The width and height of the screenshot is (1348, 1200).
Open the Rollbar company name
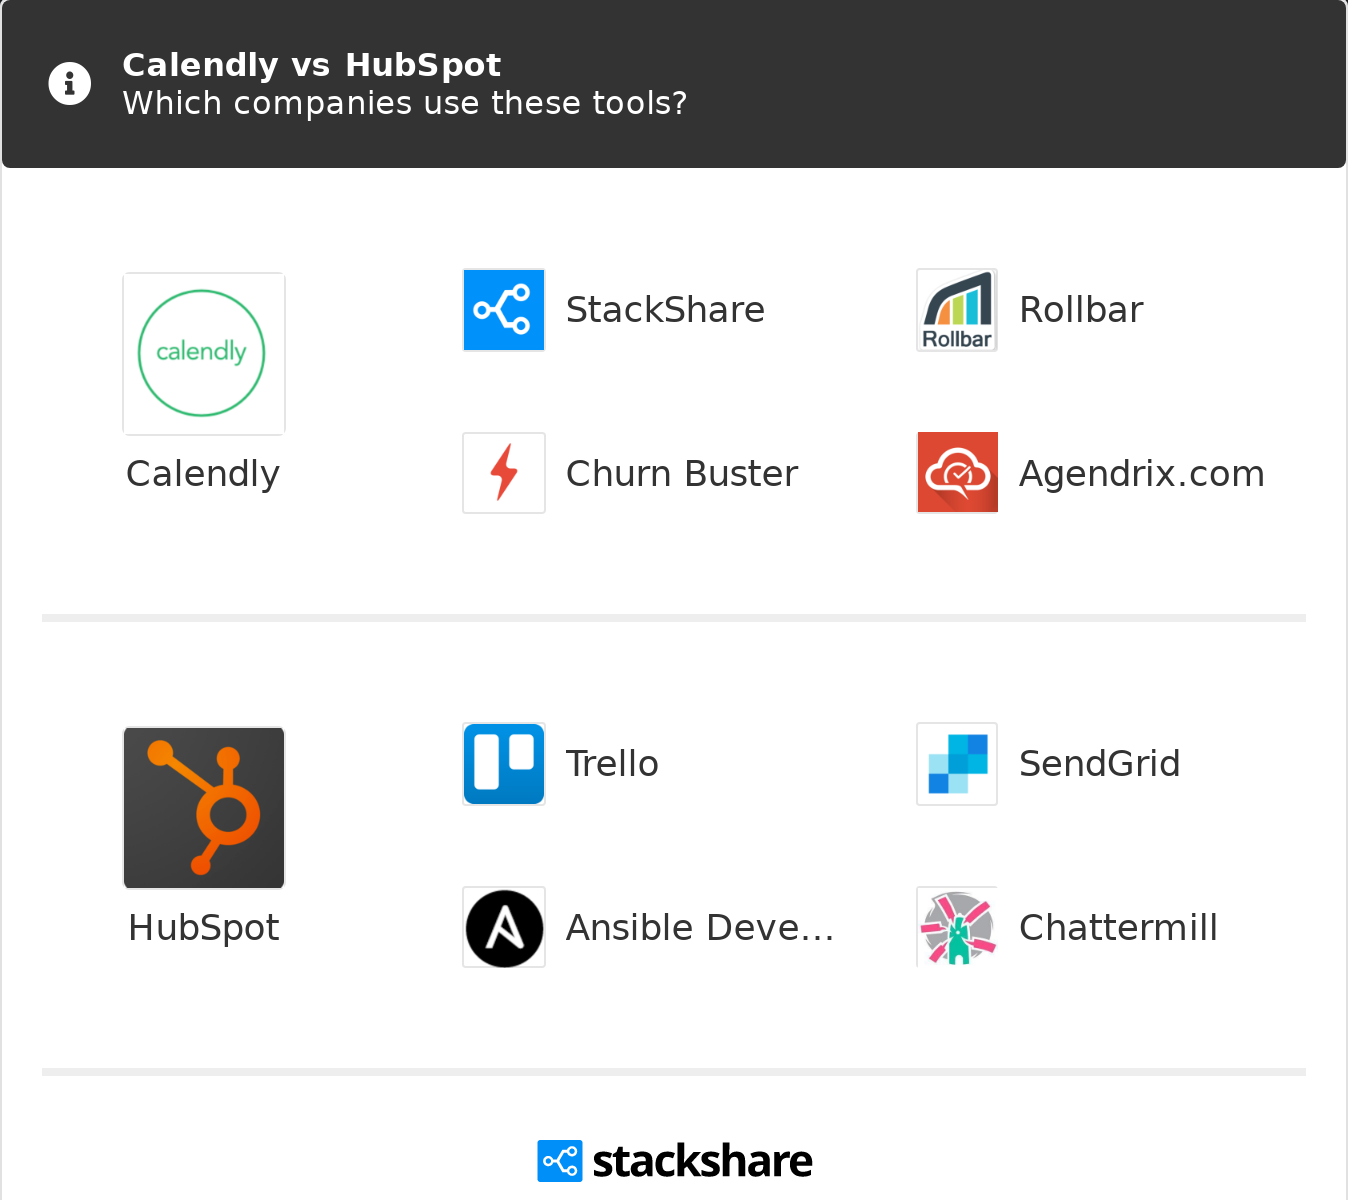1081,310
